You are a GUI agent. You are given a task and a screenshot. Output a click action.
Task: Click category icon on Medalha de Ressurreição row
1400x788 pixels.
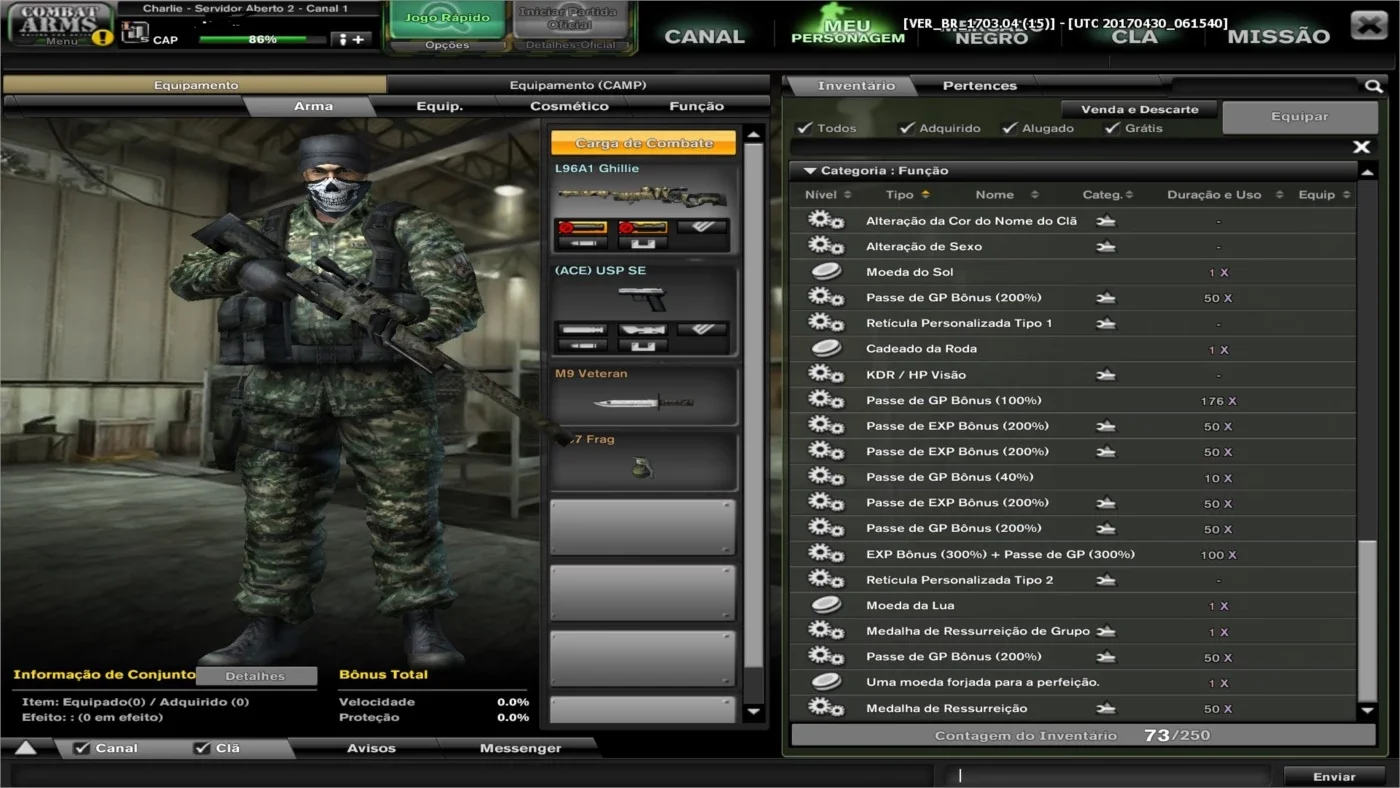coord(1106,708)
